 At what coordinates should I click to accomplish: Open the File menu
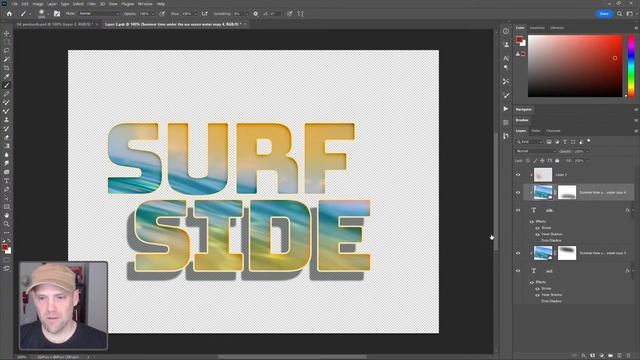click(x=14, y=4)
